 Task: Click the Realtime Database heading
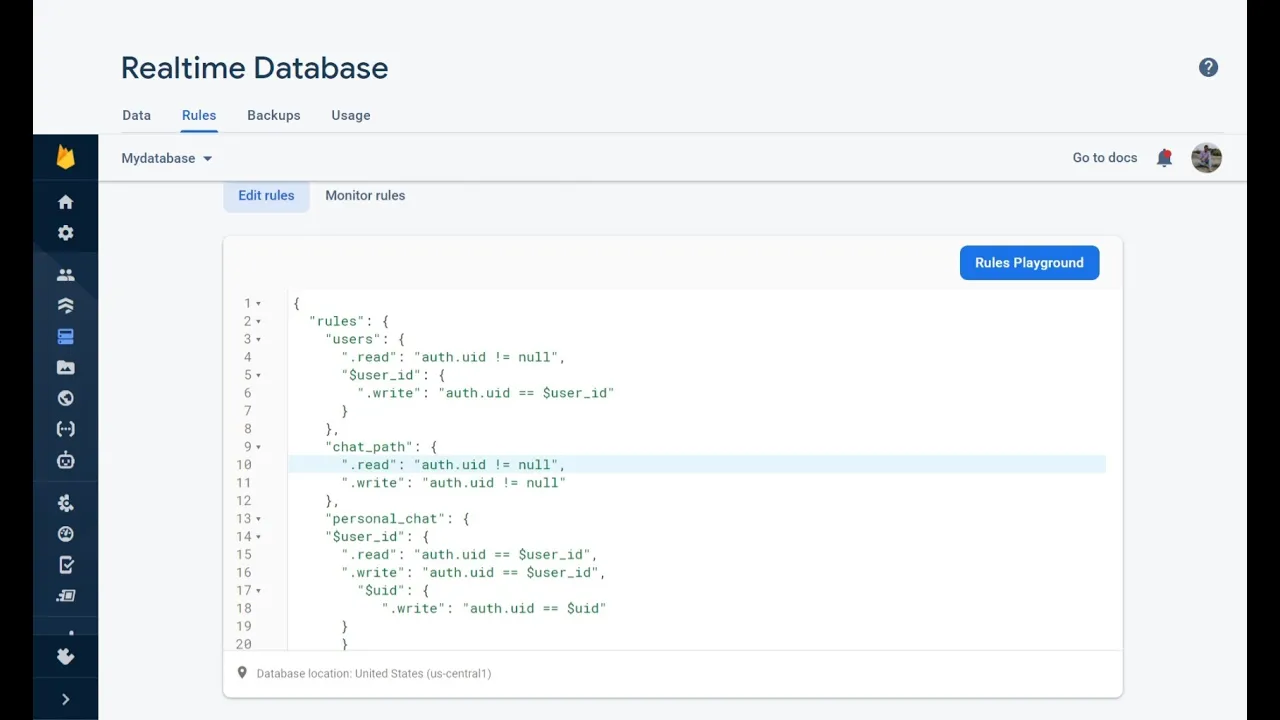pyautogui.click(x=255, y=68)
